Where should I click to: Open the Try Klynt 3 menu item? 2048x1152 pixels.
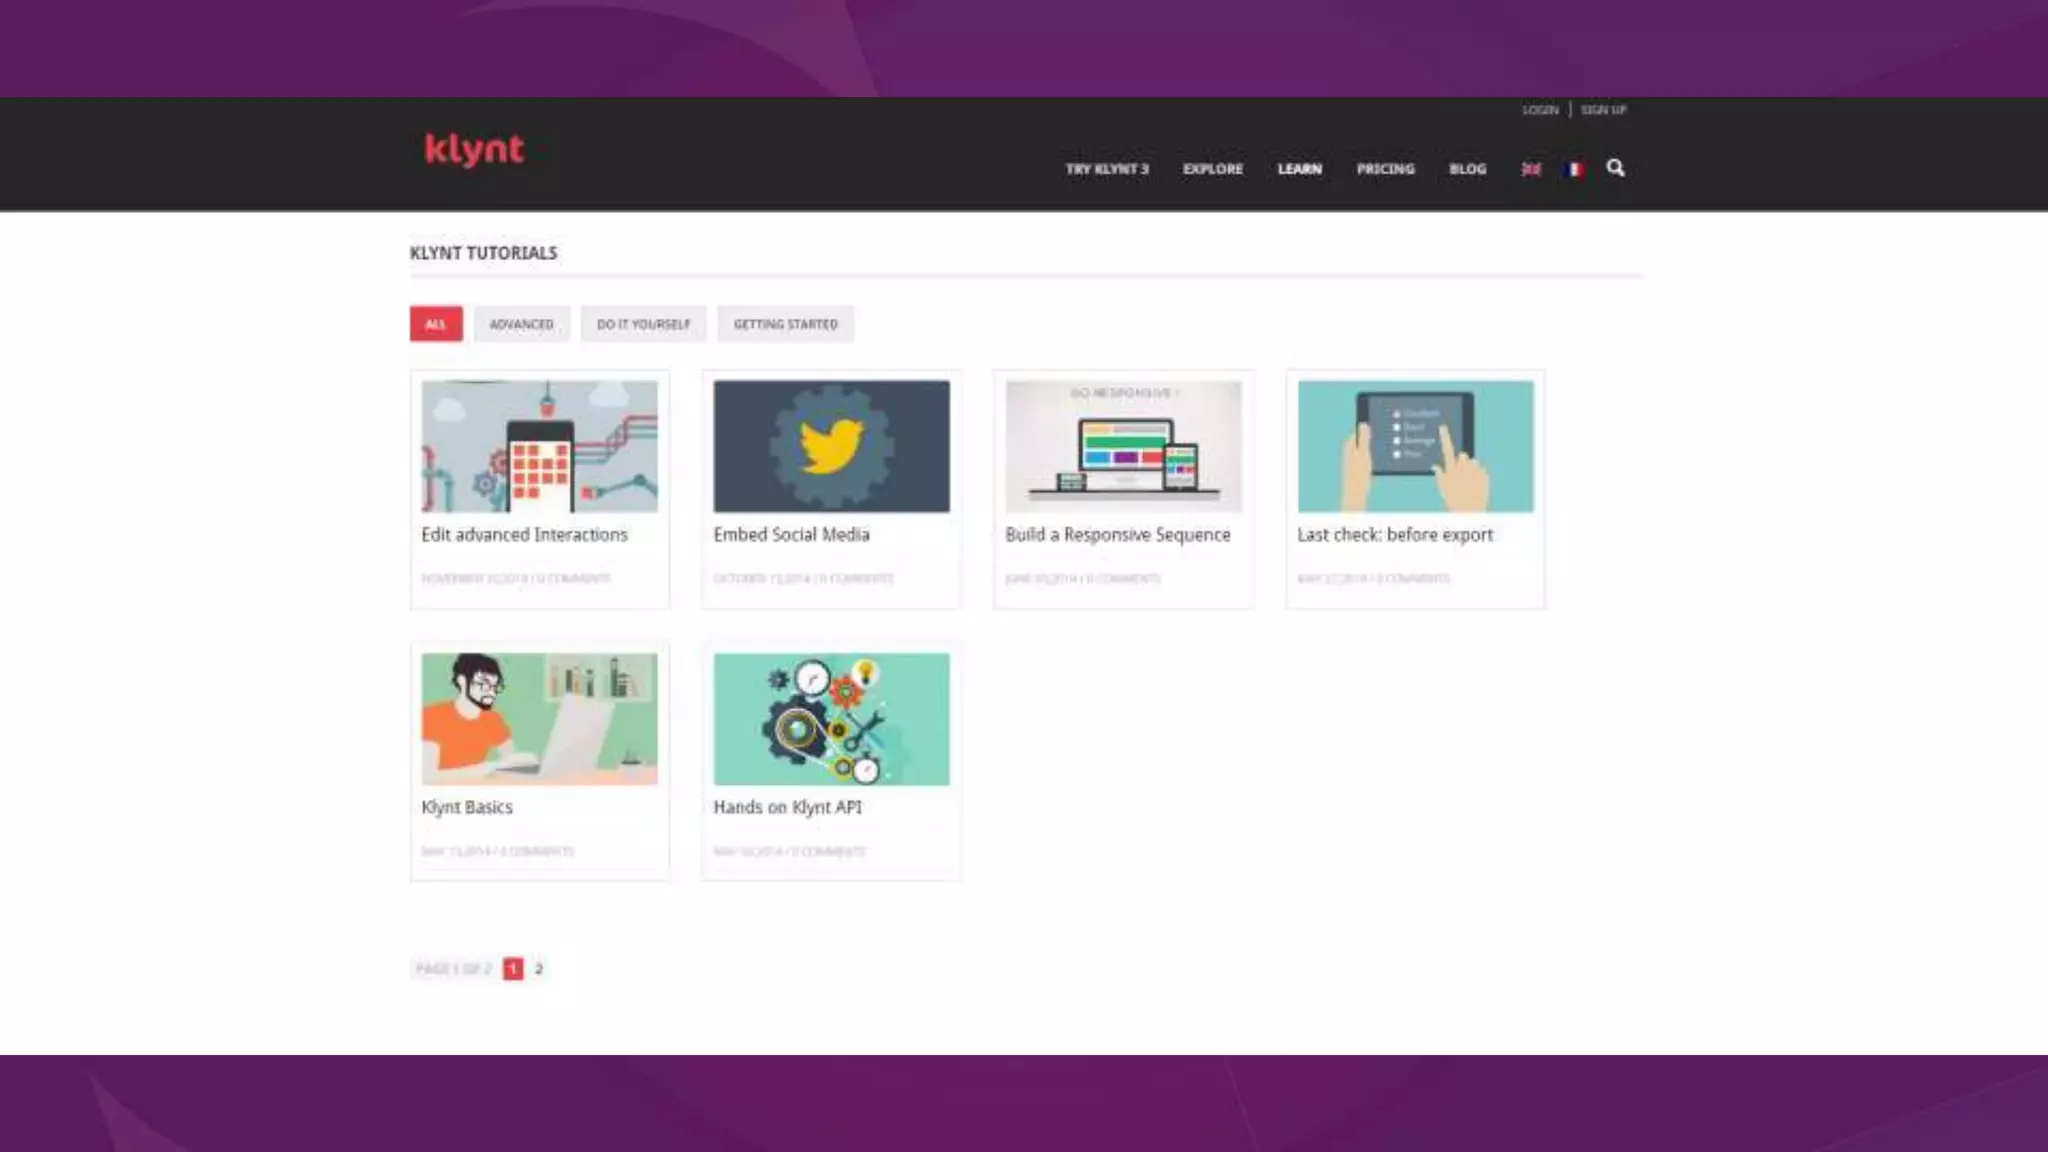pyautogui.click(x=1106, y=169)
